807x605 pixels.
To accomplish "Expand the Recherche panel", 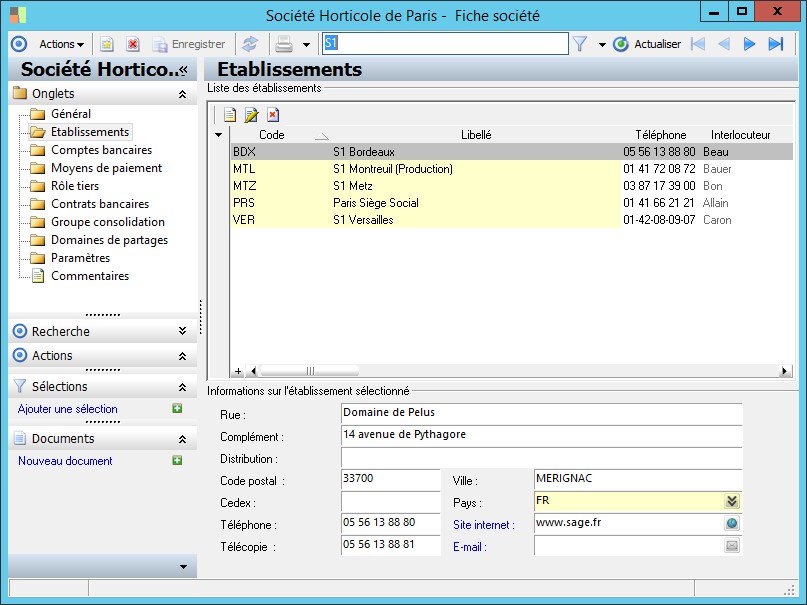I will click(181, 331).
